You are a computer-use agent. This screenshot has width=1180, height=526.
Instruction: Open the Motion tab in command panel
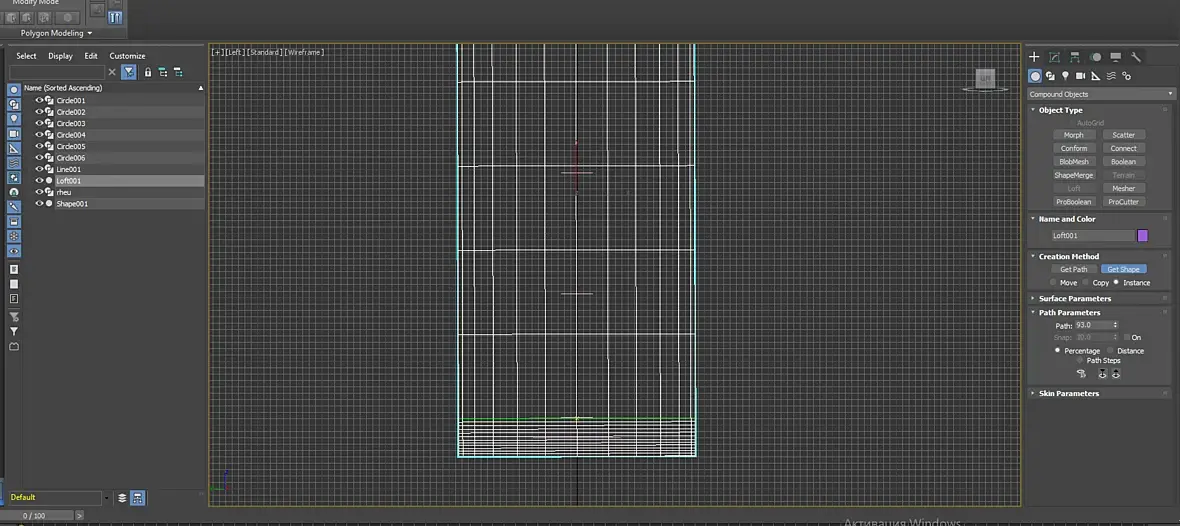(x=1095, y=56)
